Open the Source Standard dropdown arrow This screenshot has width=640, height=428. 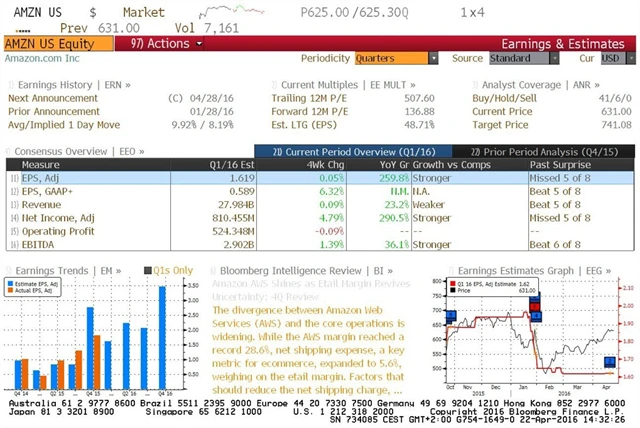pyautogui.click(x=554, y=58)
